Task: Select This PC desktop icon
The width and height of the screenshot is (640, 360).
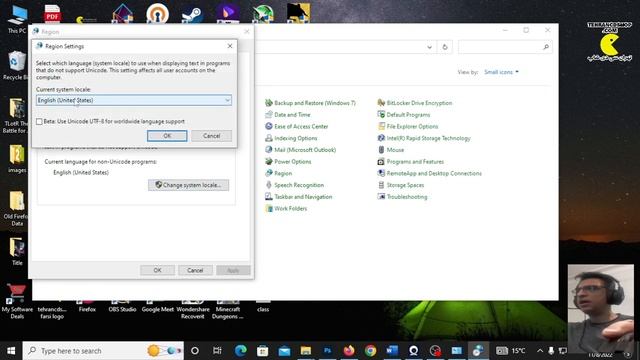Action: [17, 19]
